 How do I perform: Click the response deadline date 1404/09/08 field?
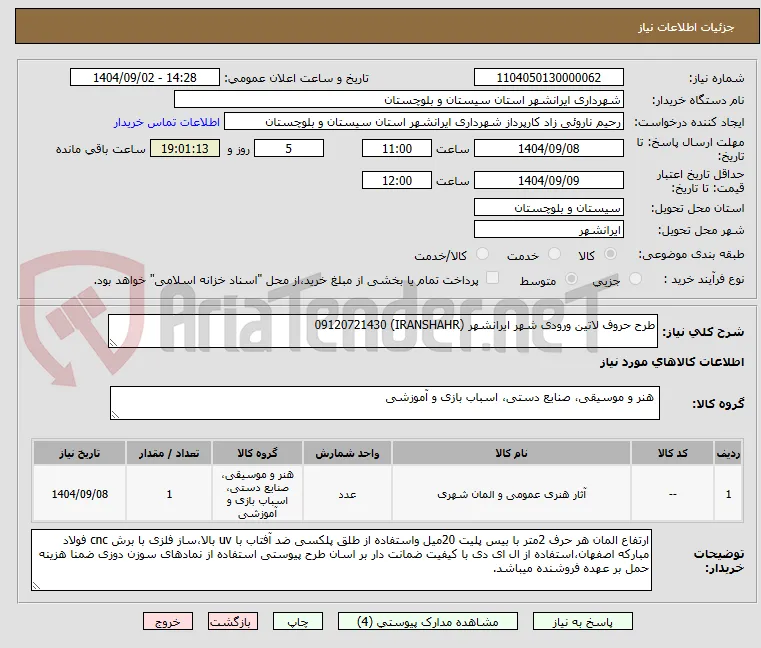pyautogui.click(x=548, y=149)
